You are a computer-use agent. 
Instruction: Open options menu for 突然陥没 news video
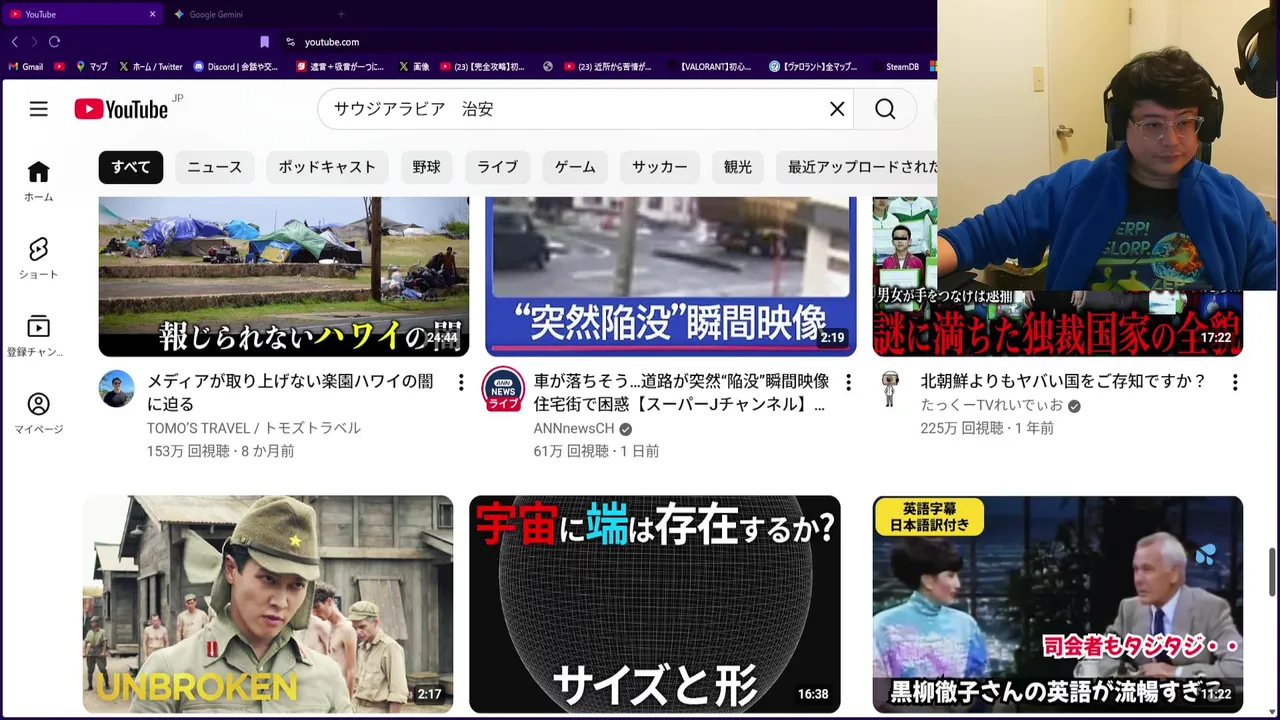click(x=848, y=382)
